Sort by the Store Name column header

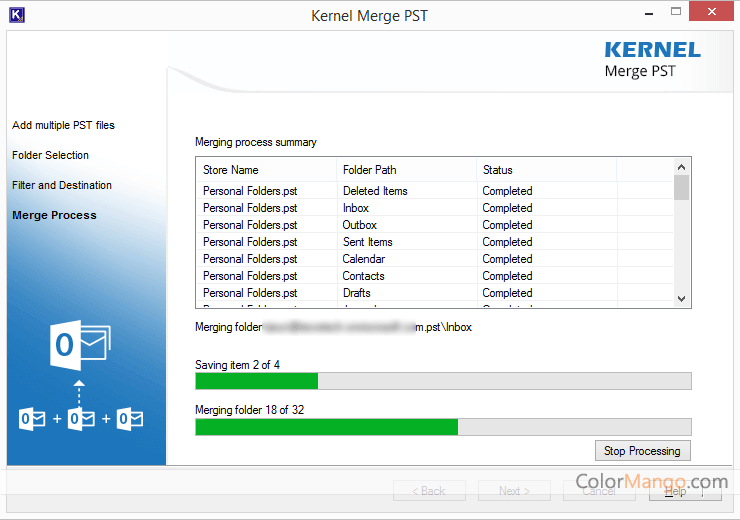coord(231,170)
